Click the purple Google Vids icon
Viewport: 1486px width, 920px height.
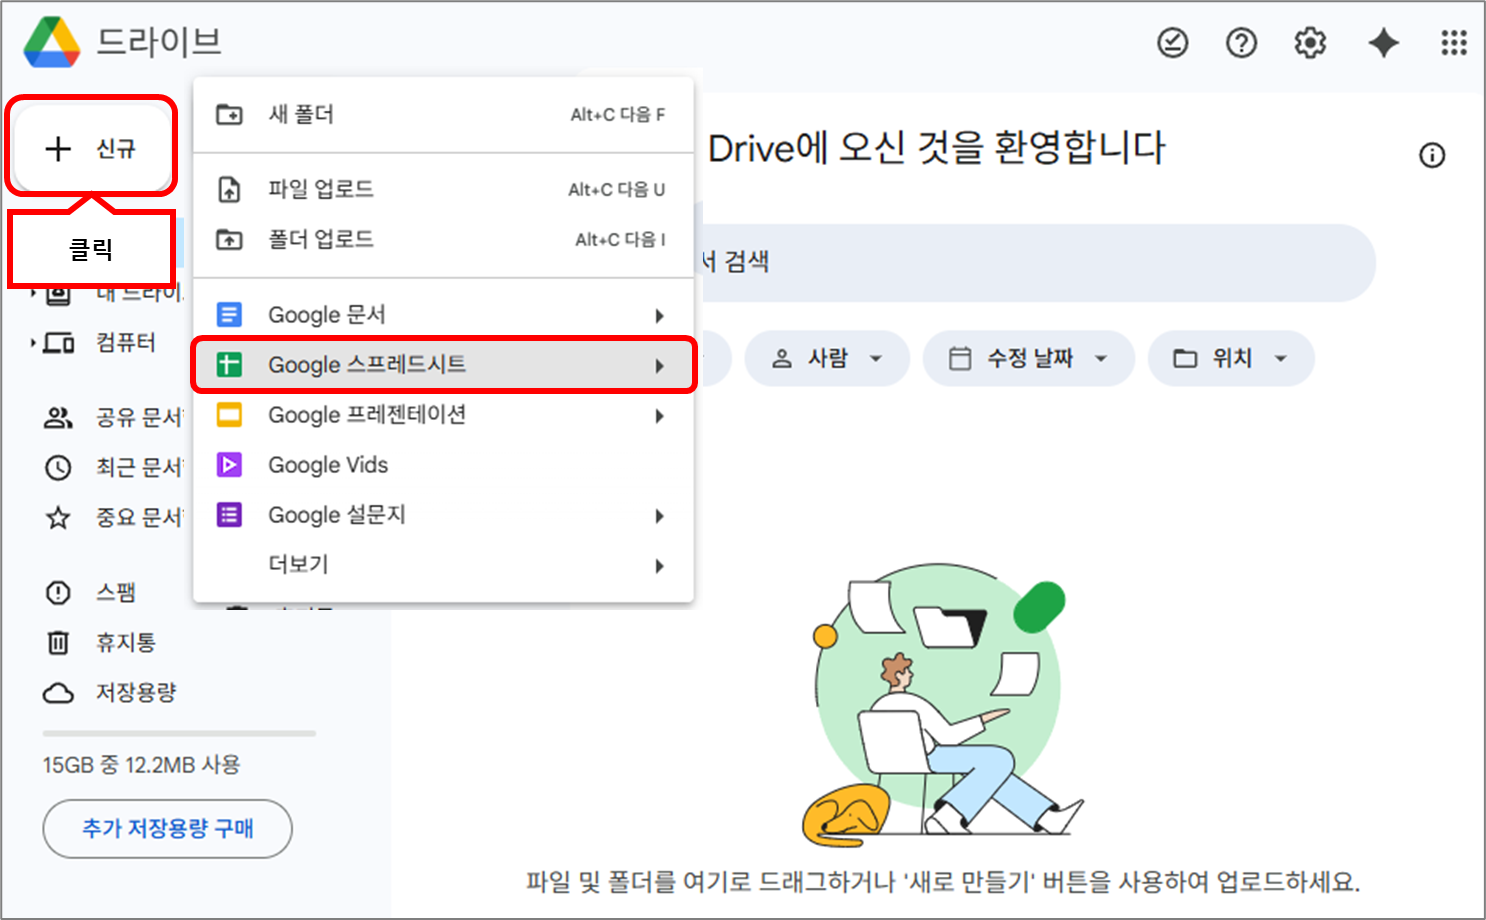tap(229, 465)
